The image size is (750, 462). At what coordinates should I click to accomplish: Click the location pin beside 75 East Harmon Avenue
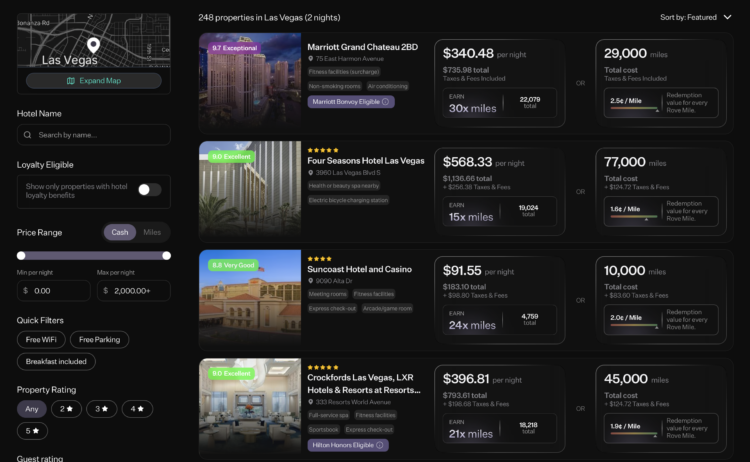click(310, 59)
